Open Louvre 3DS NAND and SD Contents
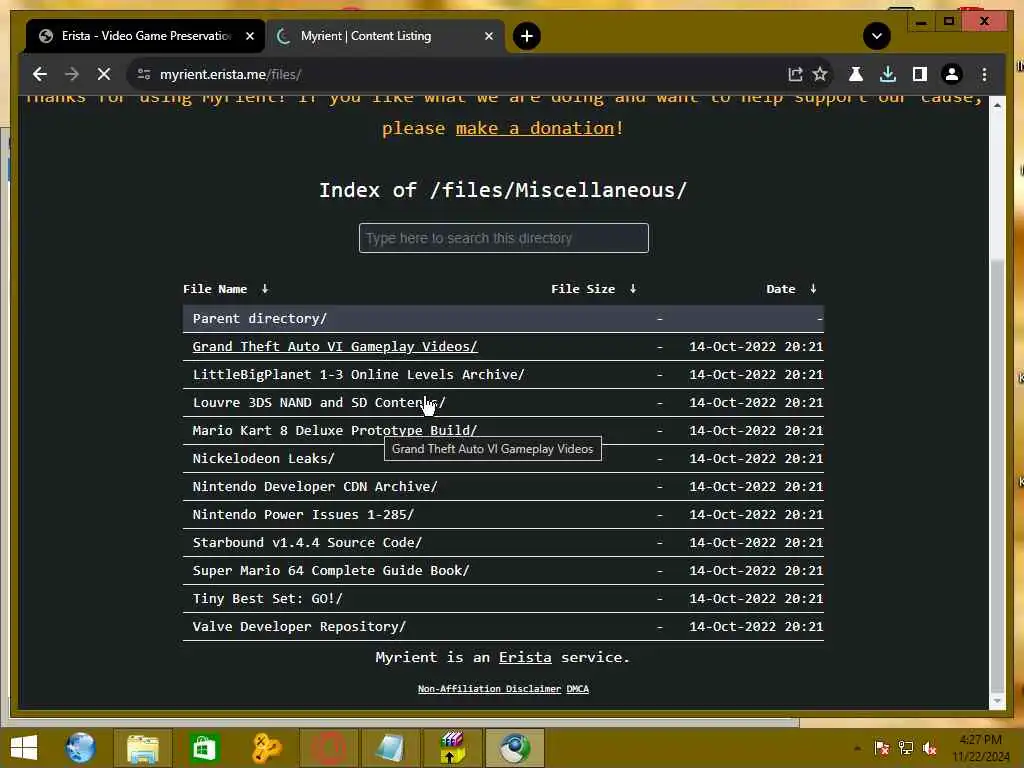Viewport: 1024px width, 768px height. pyautogui.click(x=319, y=403)
